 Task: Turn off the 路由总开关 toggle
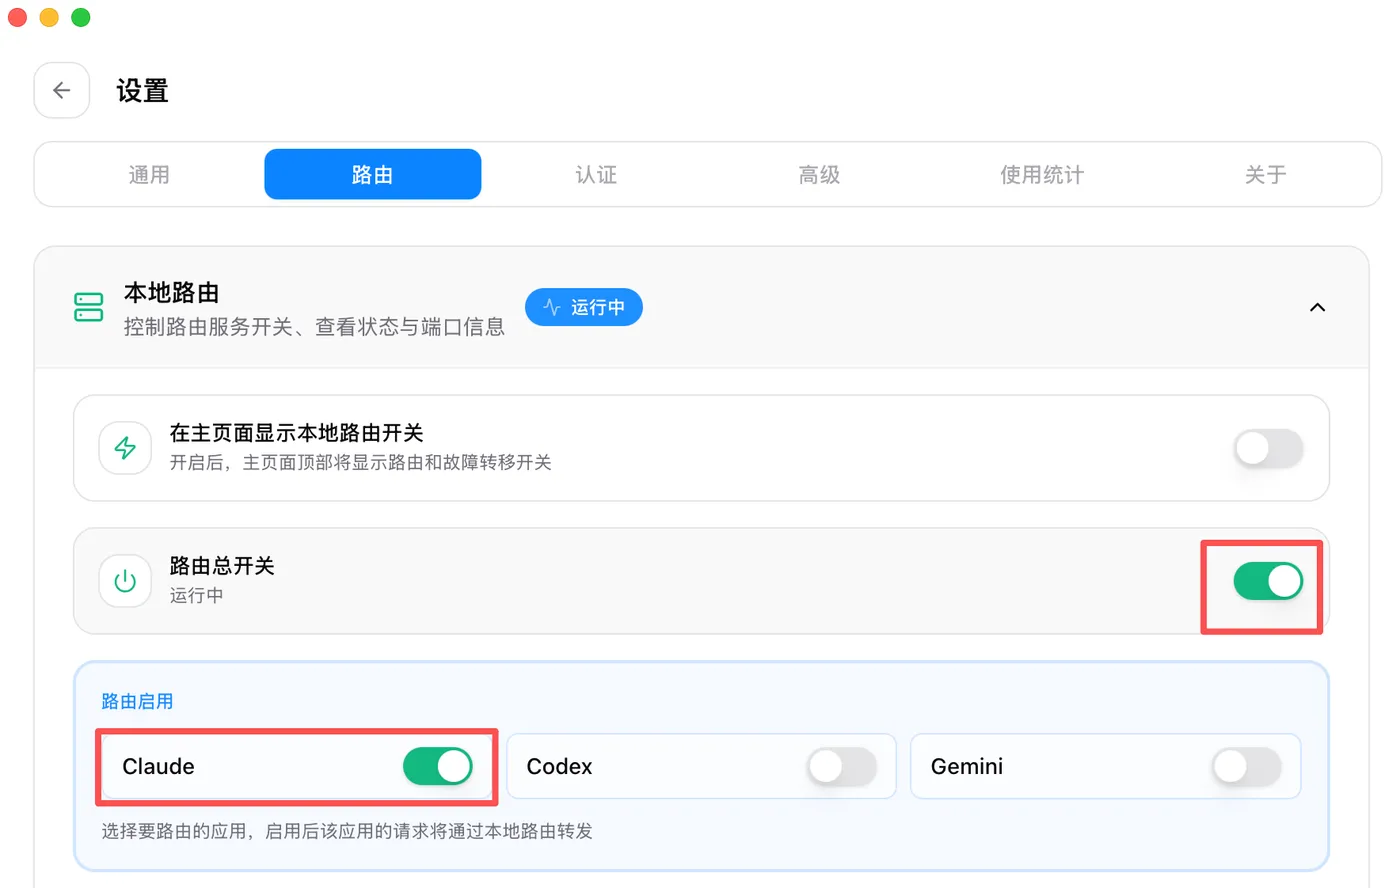[1268, 581]
